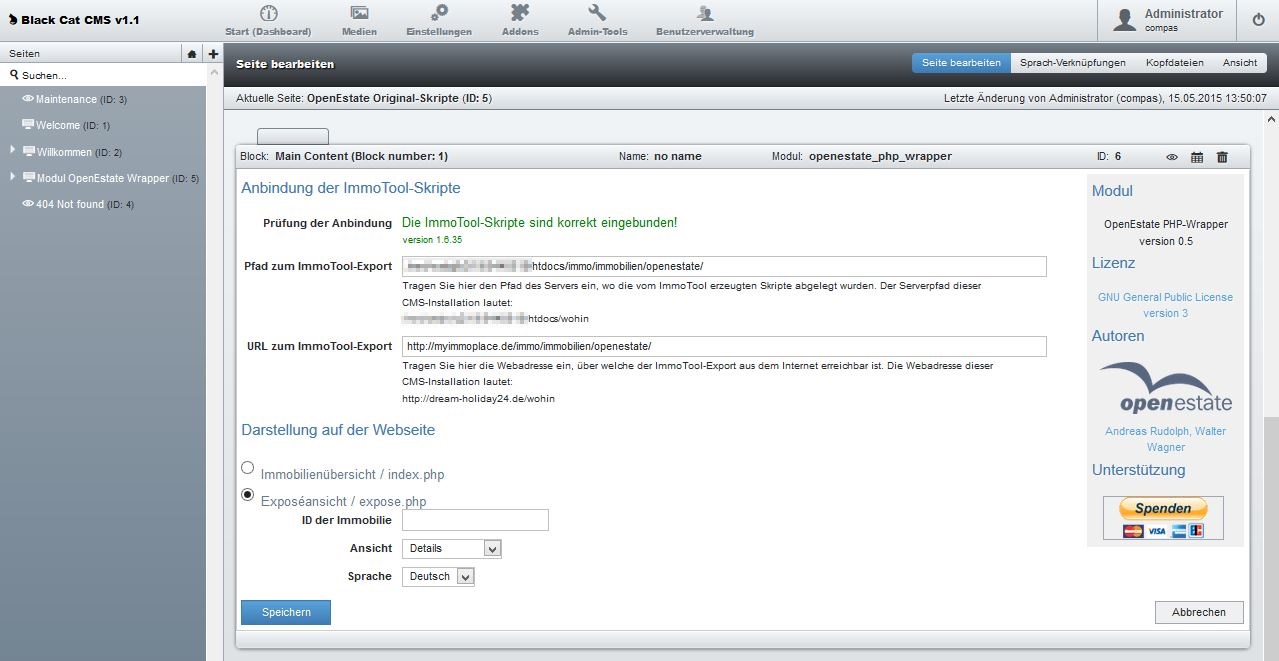Expand the Willkommen page tree
Viewport: 1279px width, 661px height.
(x=13, y=150)
